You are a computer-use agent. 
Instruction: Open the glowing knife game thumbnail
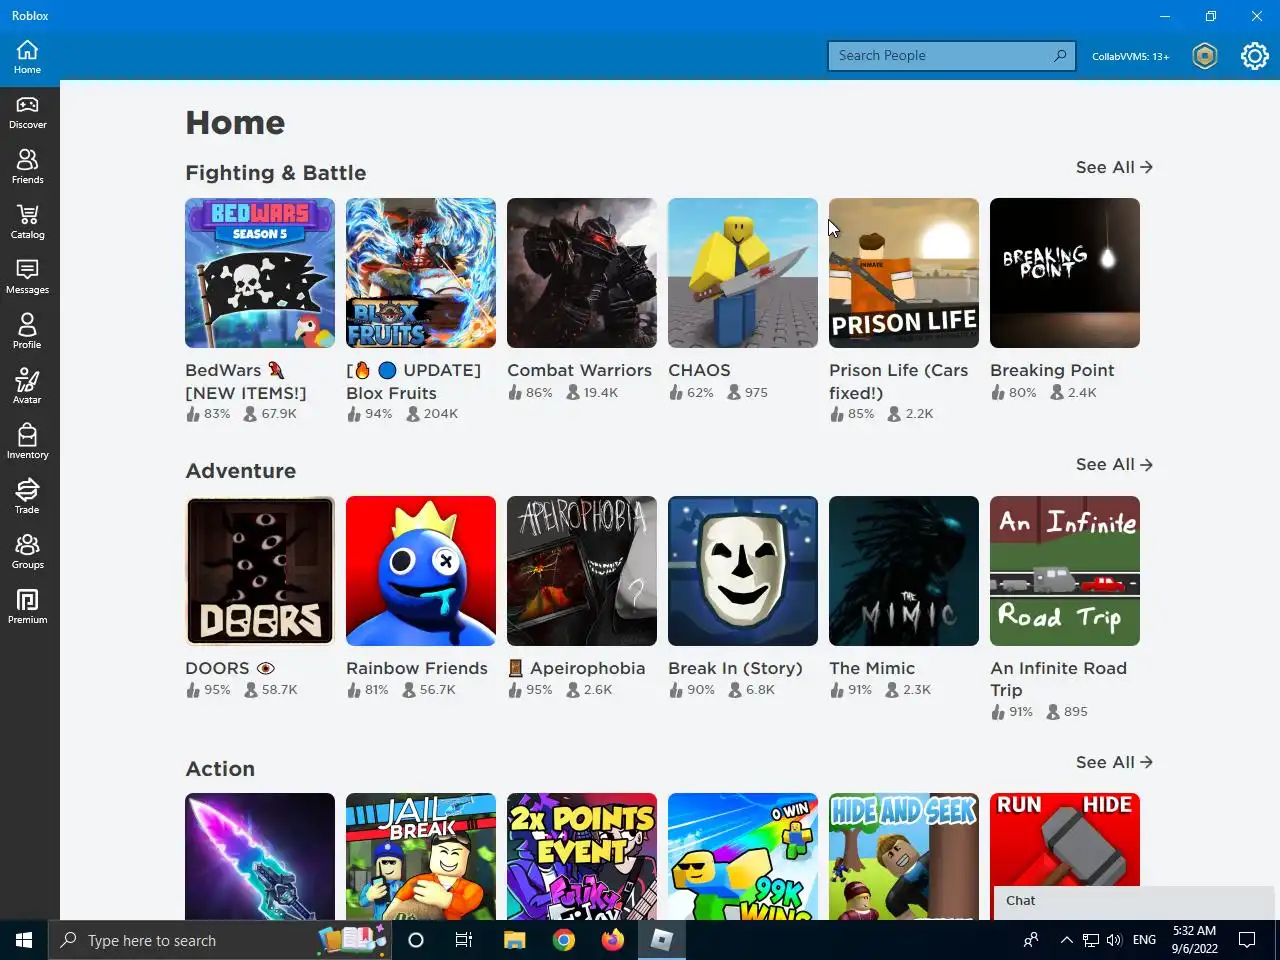(260, 856)
